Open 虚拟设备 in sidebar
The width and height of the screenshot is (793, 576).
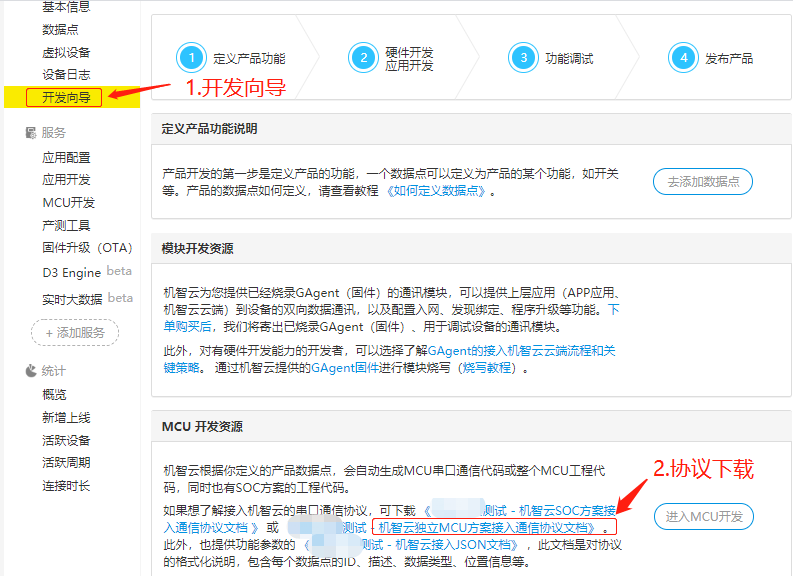(66, 52)
